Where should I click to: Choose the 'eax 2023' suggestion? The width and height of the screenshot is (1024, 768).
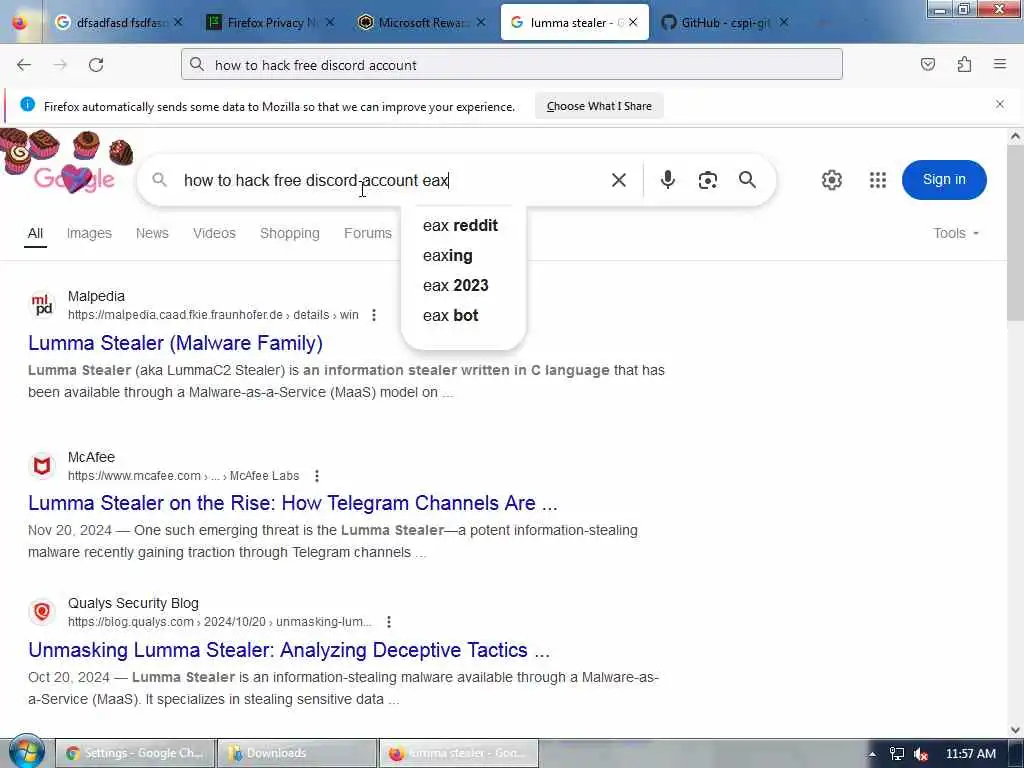(463, 285)
